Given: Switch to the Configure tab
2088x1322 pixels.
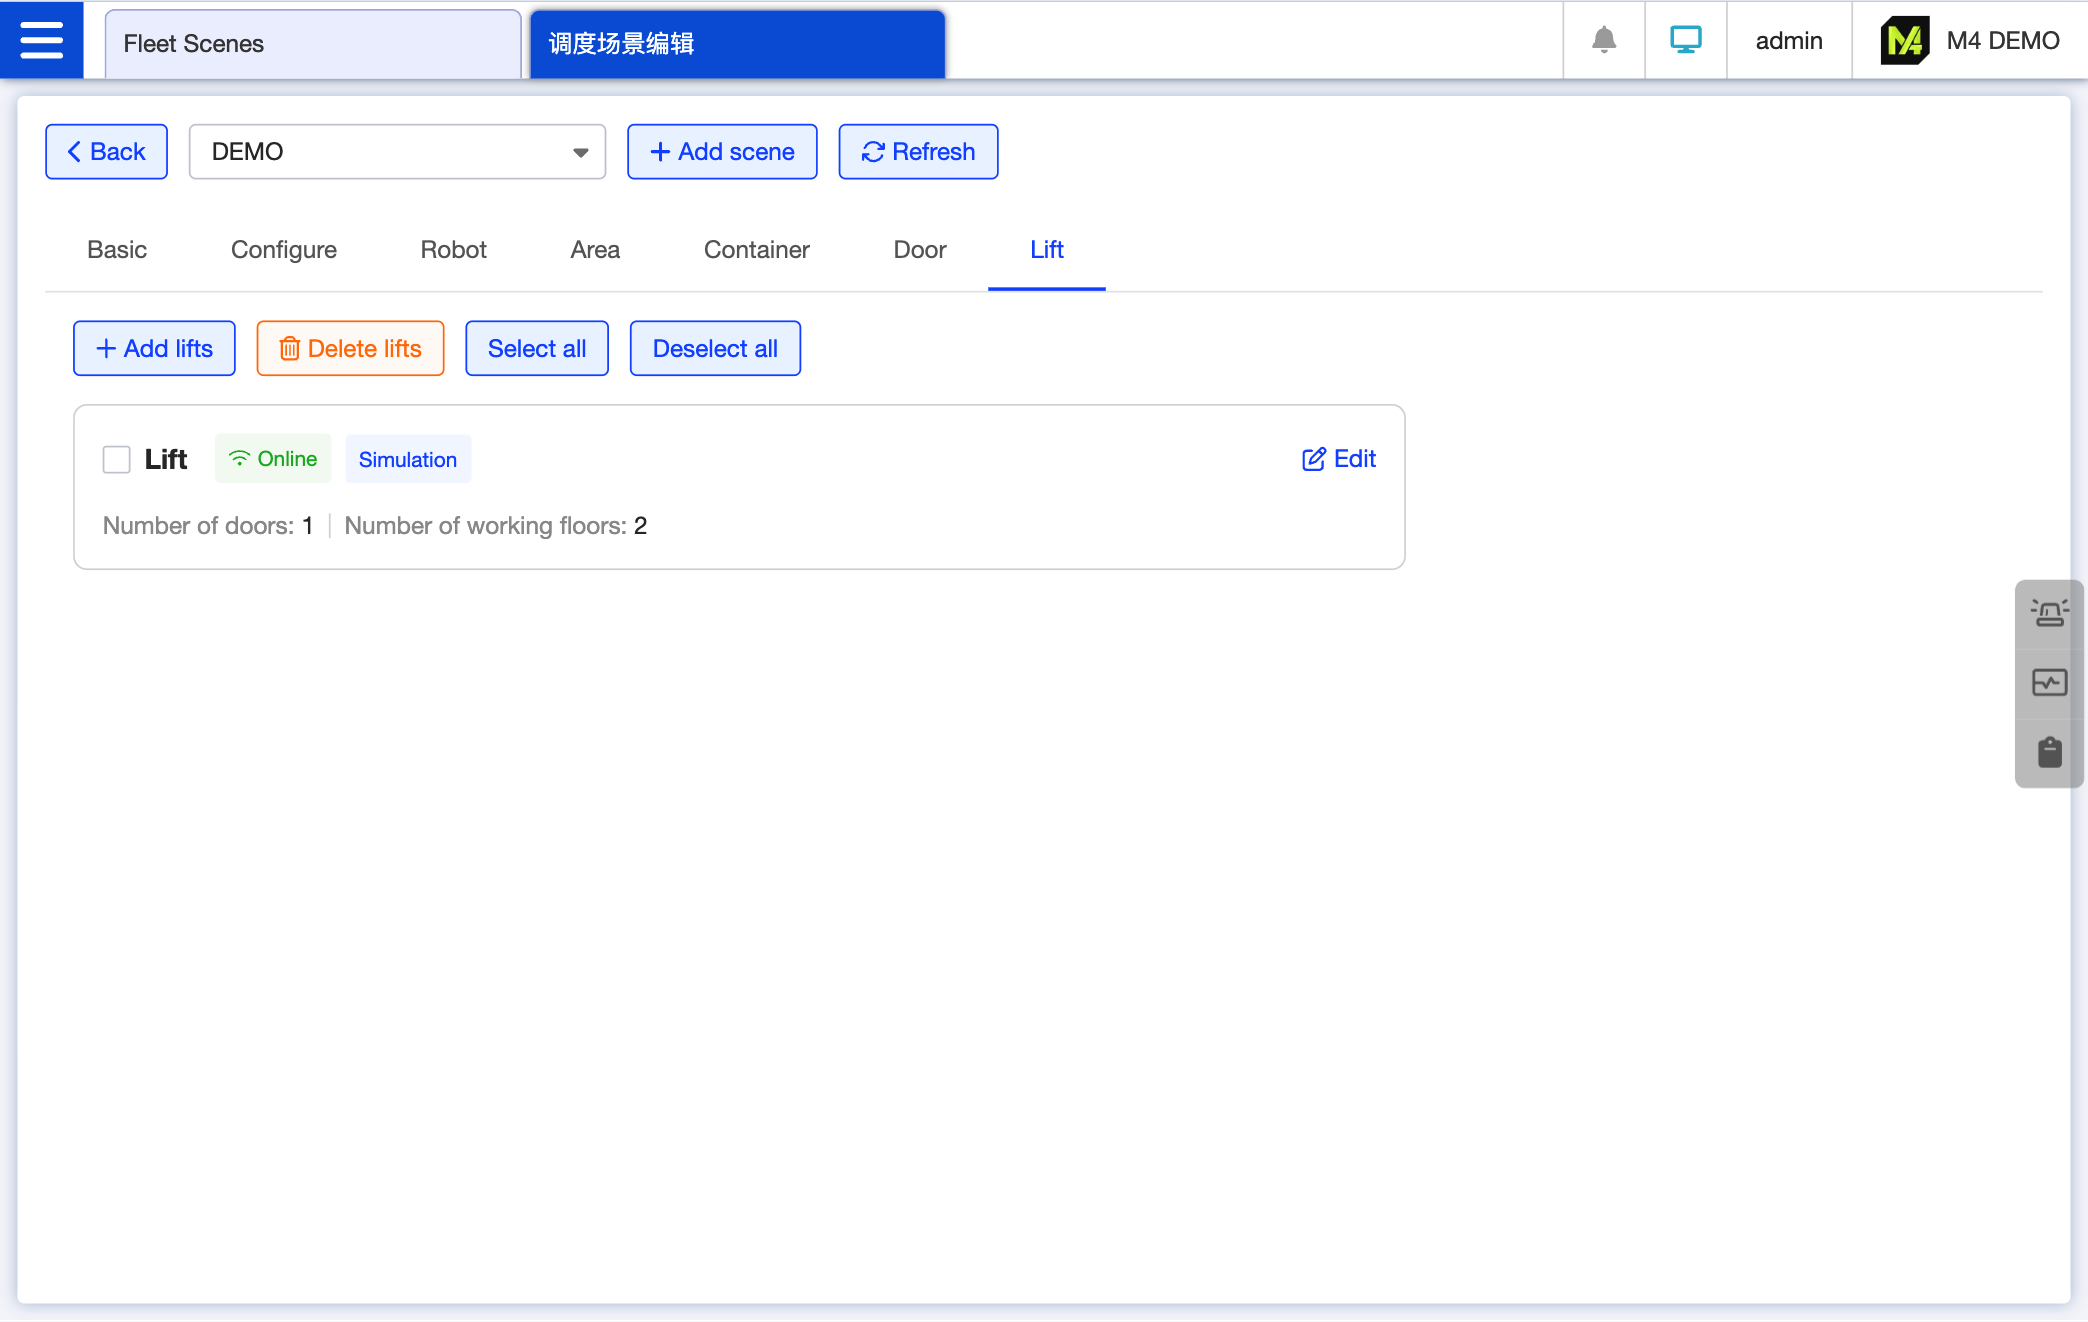Looking at the screenshot, I should pyautogui.click(x=283, y=250).
